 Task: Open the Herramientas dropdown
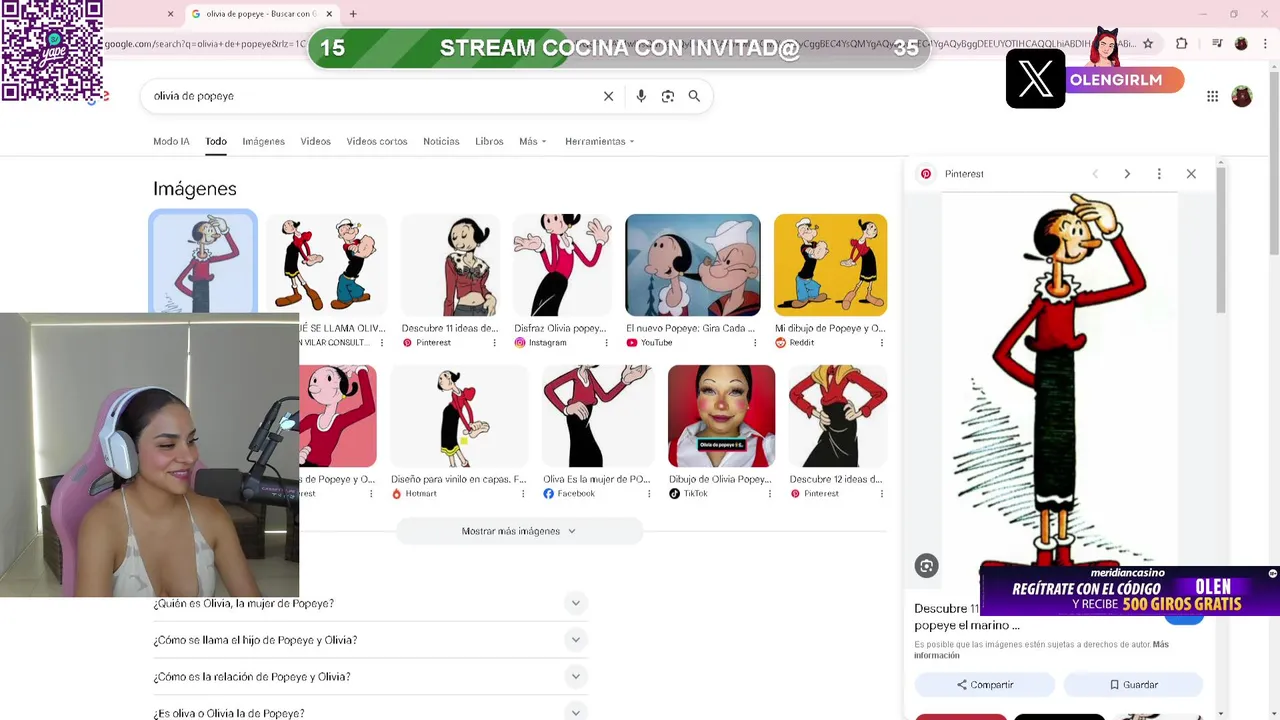point(600,141)
